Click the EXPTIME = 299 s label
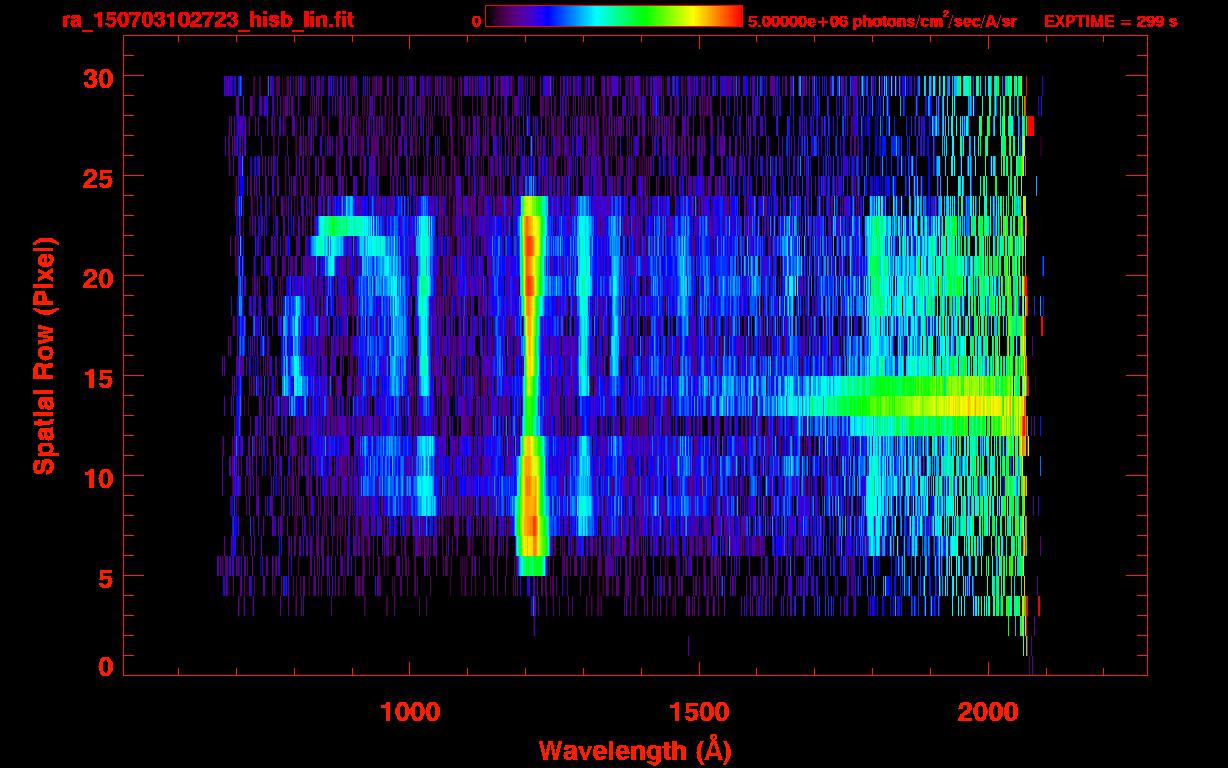The image size is (1228, 768). (1110, 21)
